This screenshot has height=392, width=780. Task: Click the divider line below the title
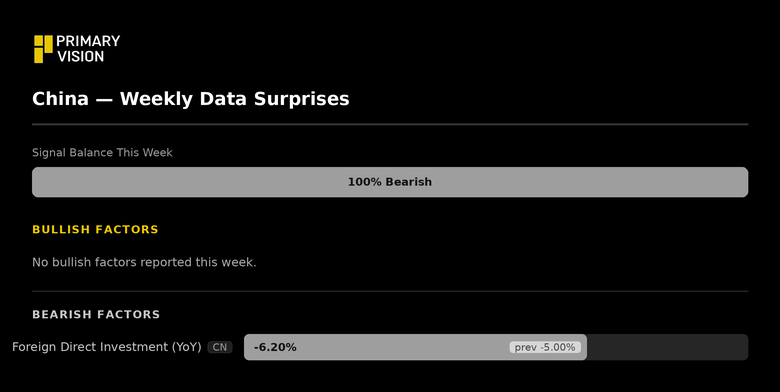[x=390, y=124]
